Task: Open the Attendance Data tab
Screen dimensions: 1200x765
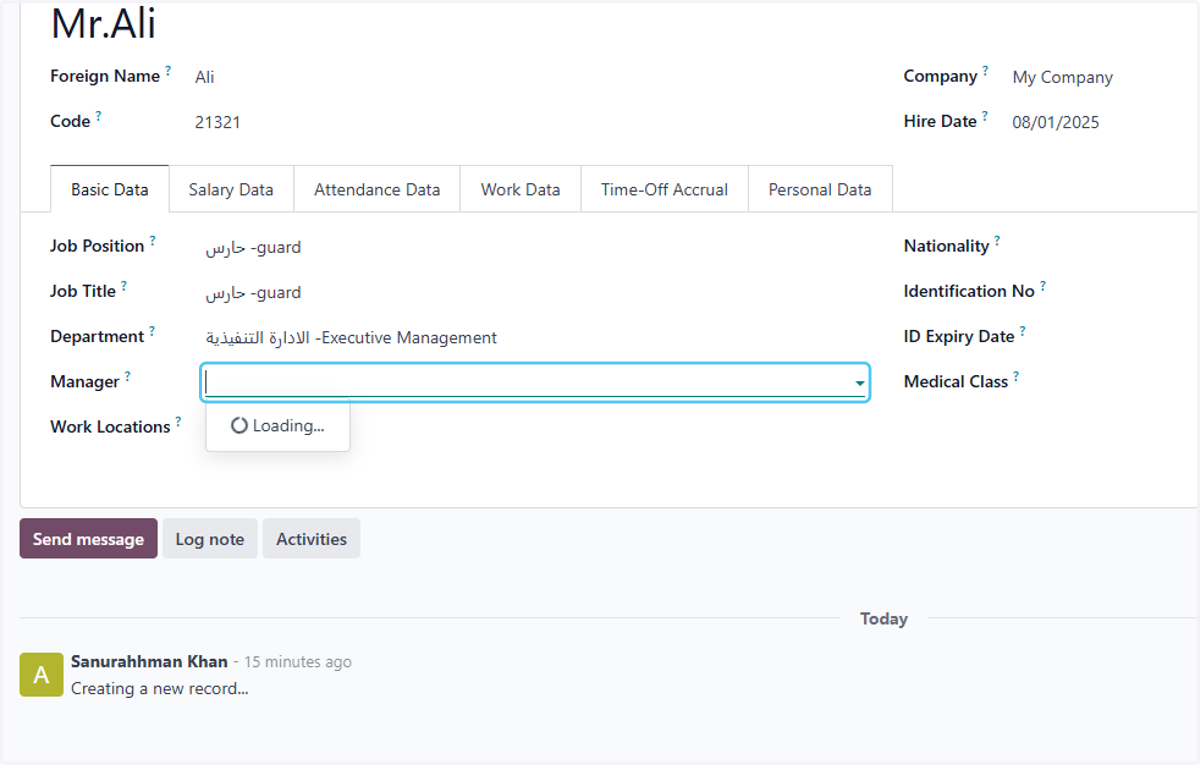Action: 377,189
